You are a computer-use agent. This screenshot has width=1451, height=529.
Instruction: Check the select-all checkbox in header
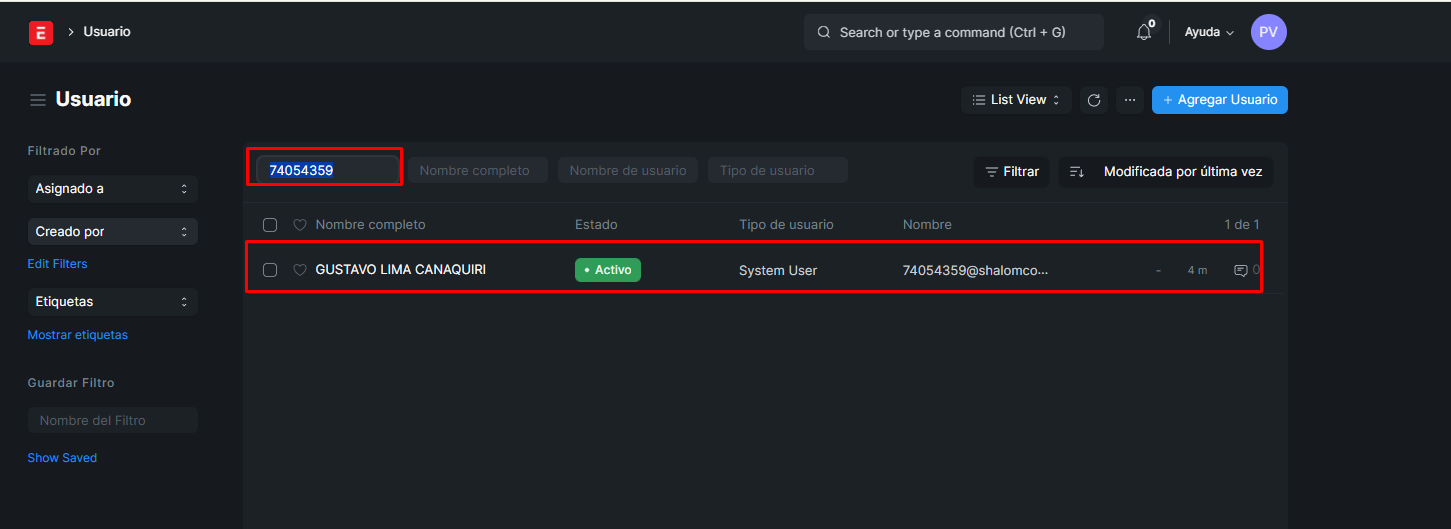coord(270,225)
